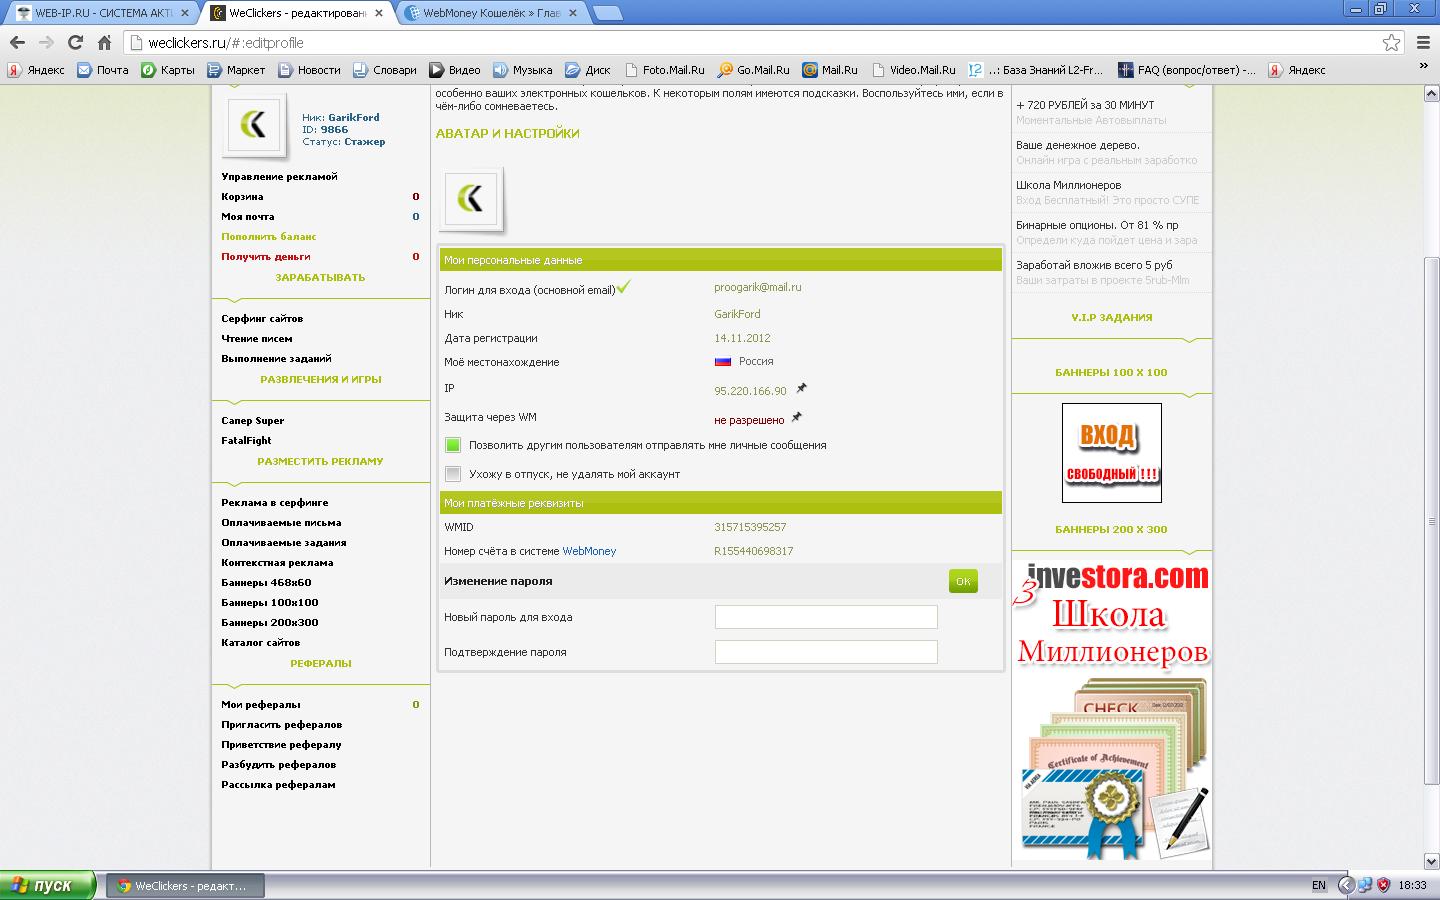Enable the vacation mode checkbox
Viewport: 1440px width, 900px height.
(453, 474)
